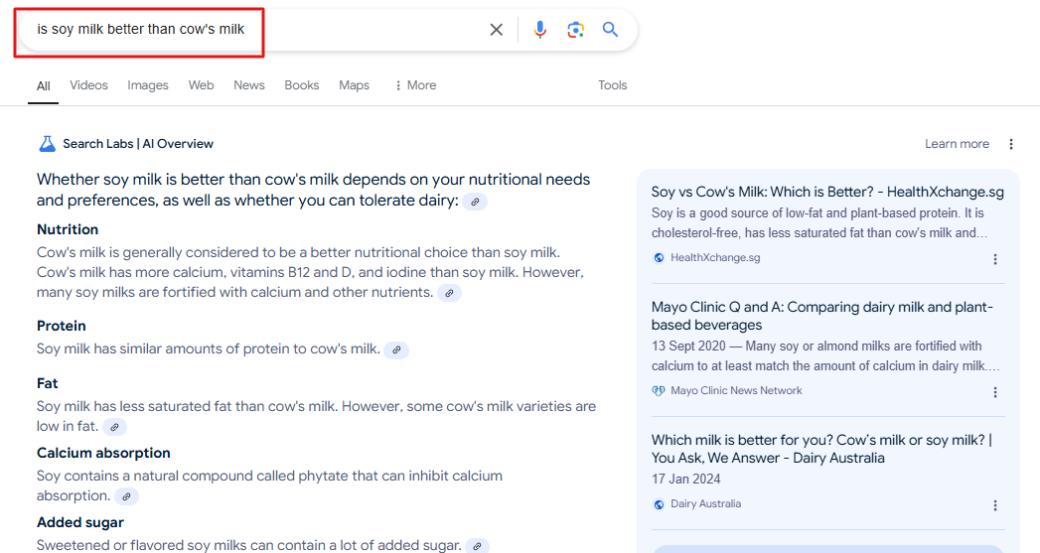The height and width of the screenshot is (553, 1040).
Task: Click the 'Fat' heading
Action: click(47, 383)
